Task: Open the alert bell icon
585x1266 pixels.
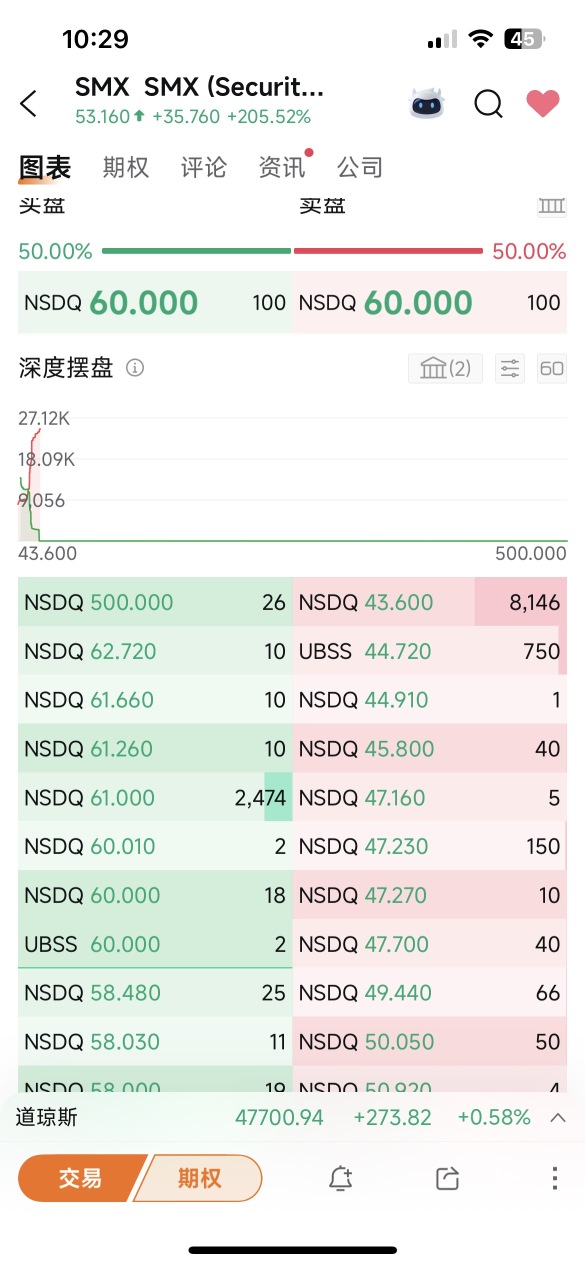Action: 340,1178
